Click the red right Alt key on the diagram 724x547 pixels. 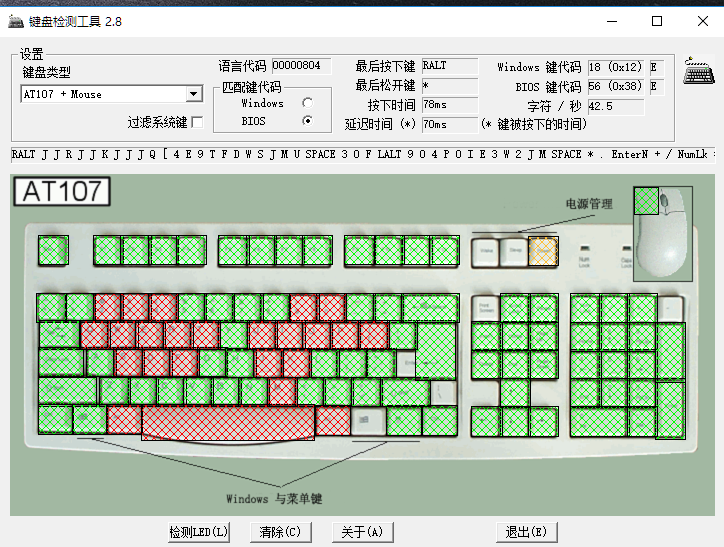pyautogui.click(x=332, y=421)
